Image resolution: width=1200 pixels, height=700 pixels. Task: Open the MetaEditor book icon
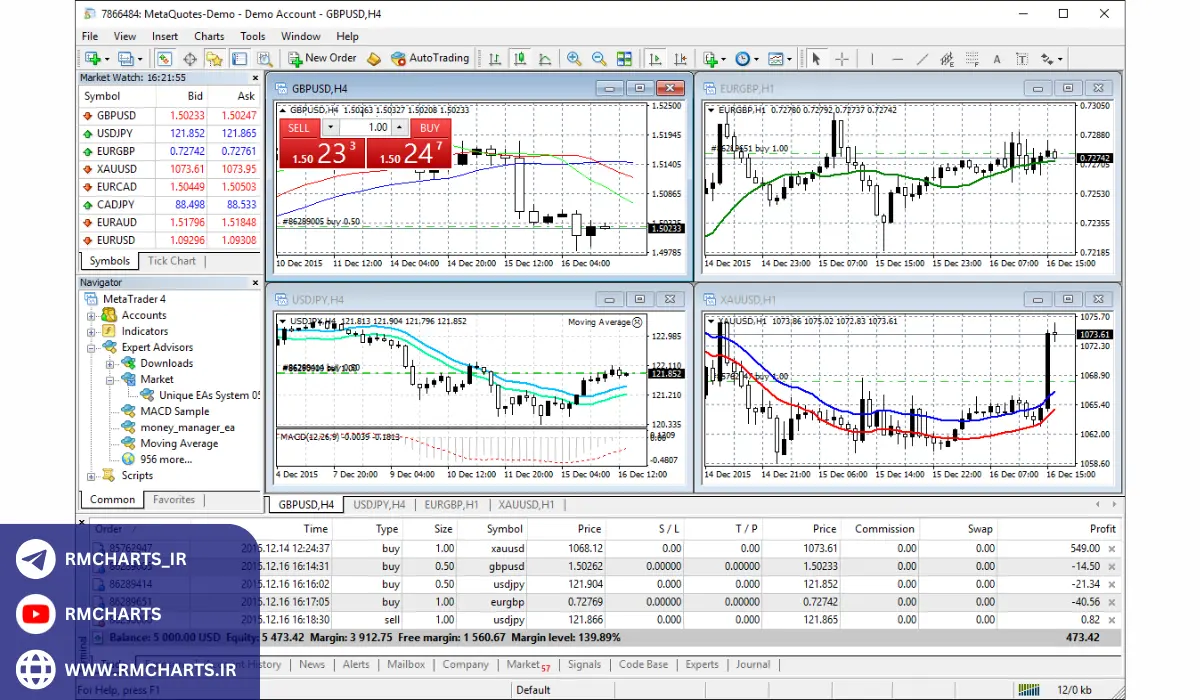tap(374, 59)
